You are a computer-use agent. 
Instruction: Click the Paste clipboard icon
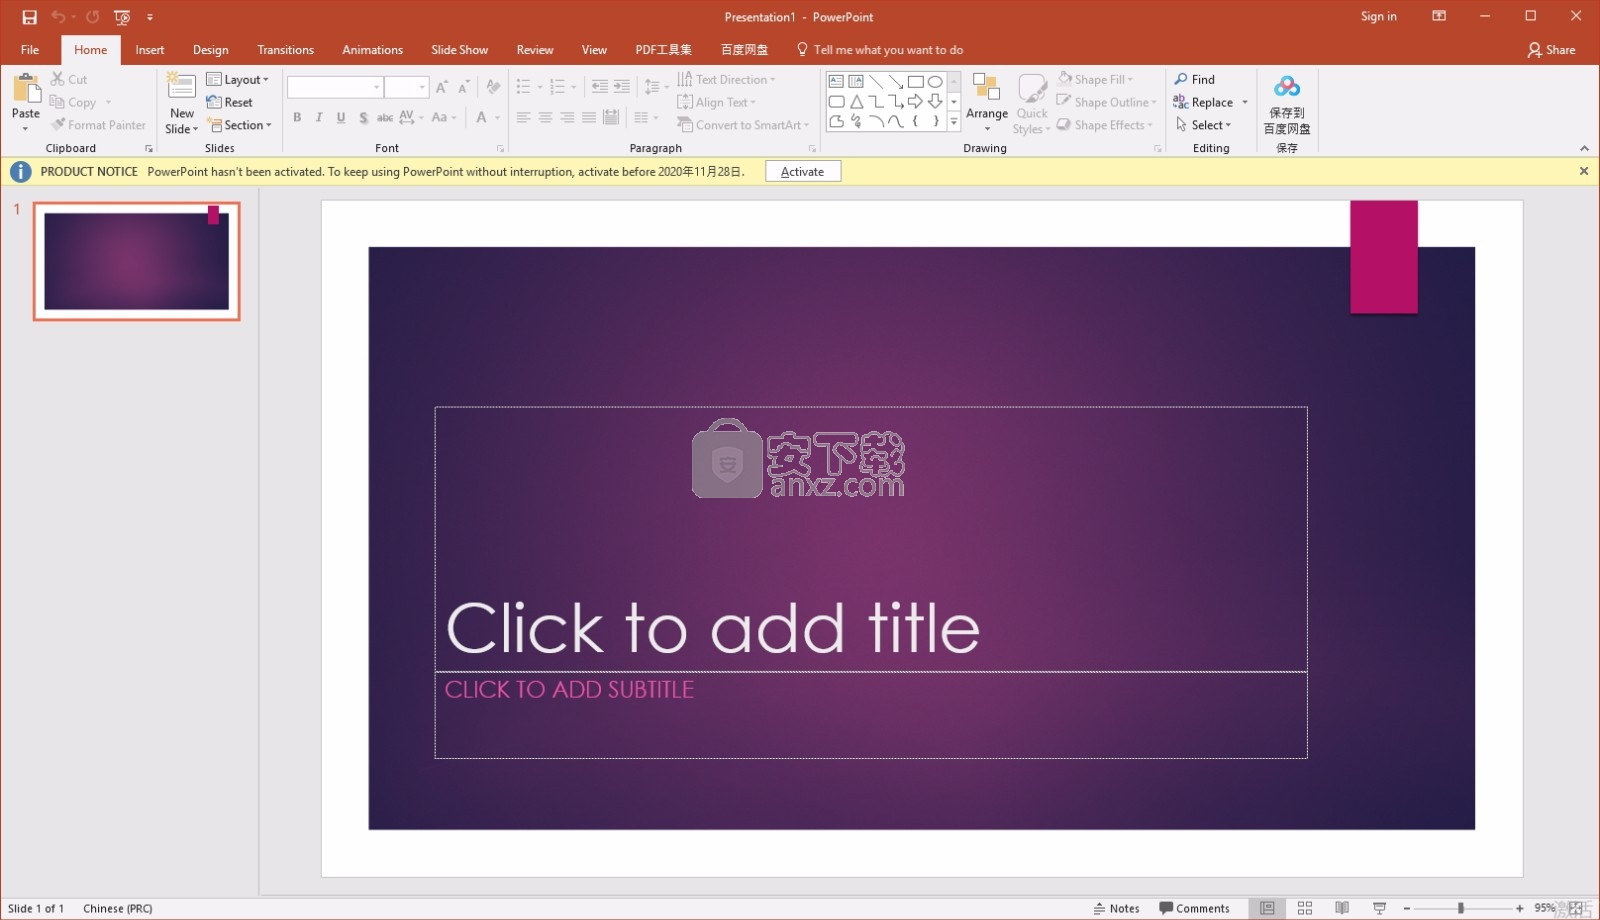[x=26, y=89]
